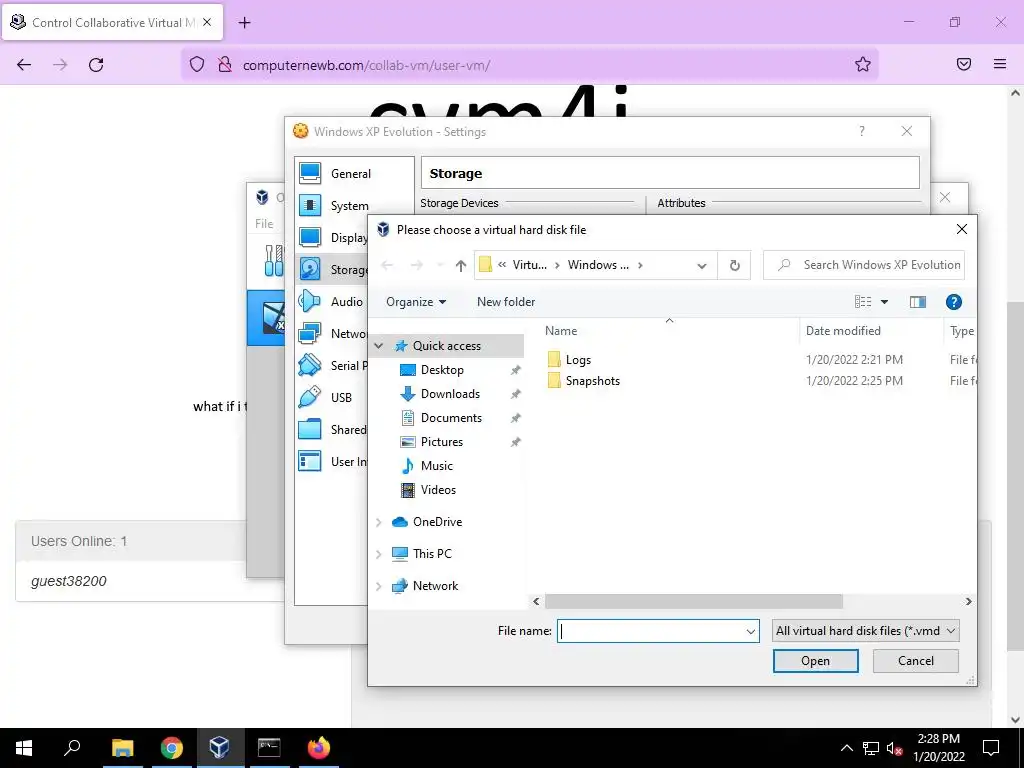Open the notification center icon

click(x=991, y=748)
